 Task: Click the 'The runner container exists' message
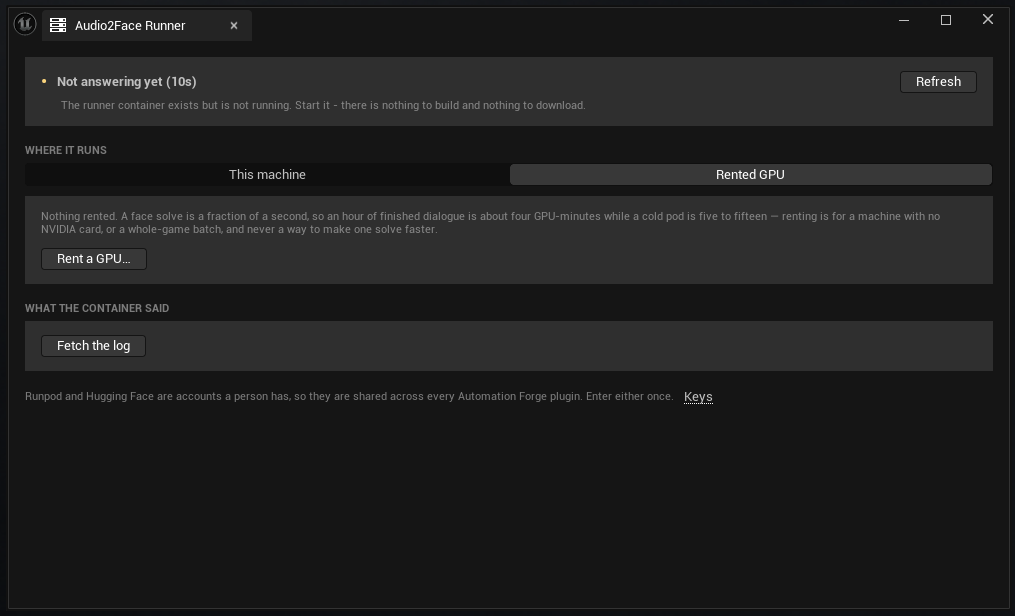[323, 105]
